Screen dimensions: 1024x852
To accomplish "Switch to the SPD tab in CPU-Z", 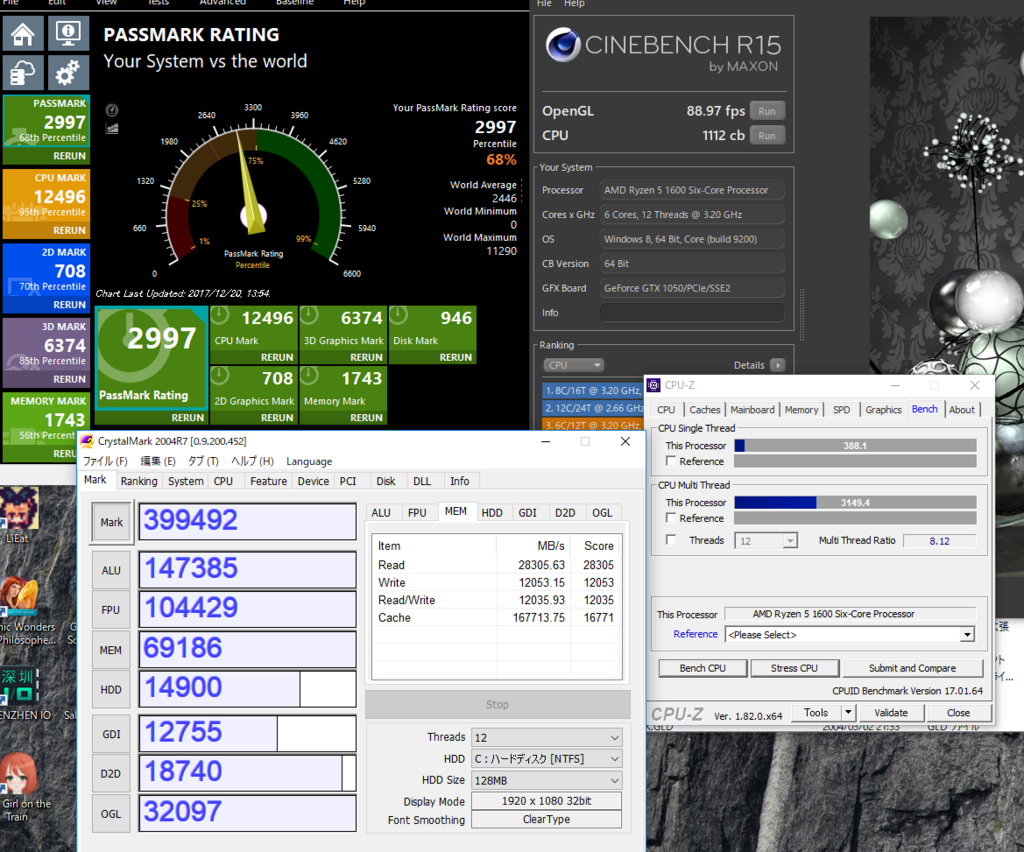I will [841, 409].
